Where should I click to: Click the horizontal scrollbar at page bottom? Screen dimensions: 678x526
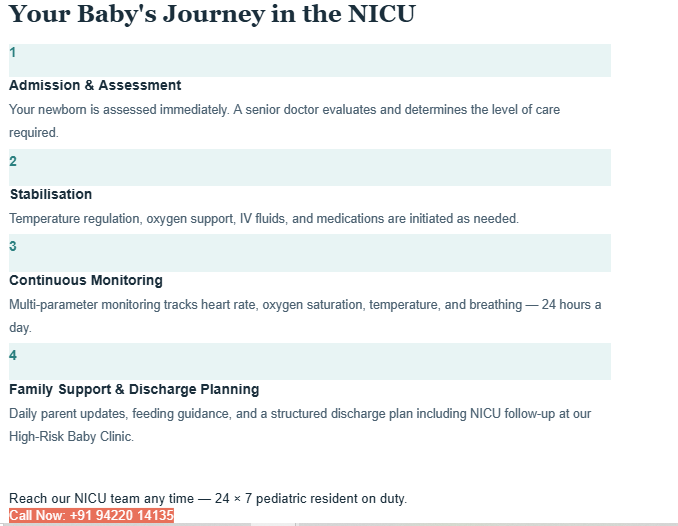[339, 524]
